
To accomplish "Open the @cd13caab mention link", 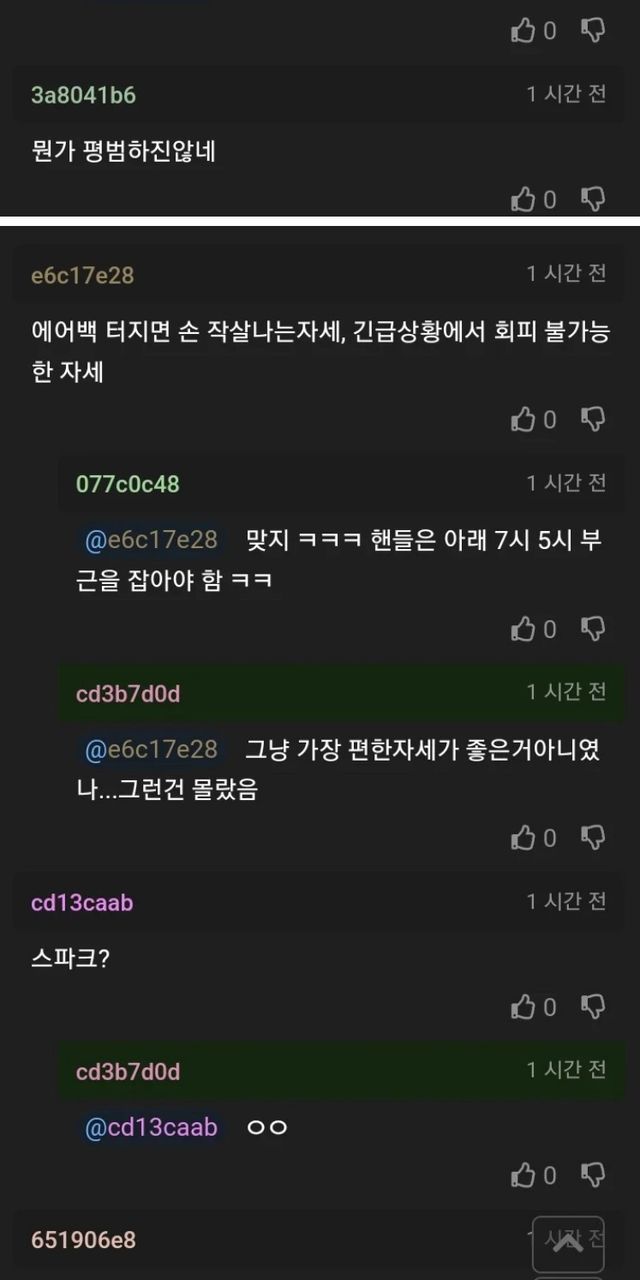I will pyautogui.click(x=151, y=1127).
